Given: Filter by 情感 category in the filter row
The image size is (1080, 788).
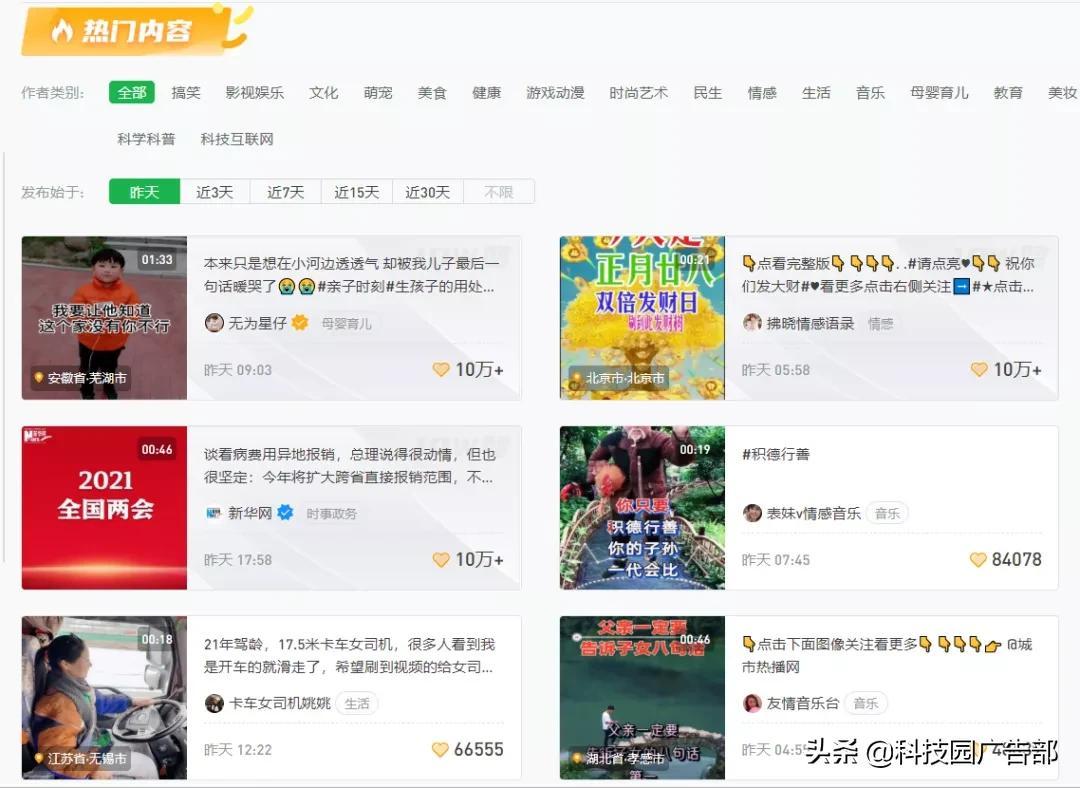Looking at the screenshot, I should tap(762, 92).
